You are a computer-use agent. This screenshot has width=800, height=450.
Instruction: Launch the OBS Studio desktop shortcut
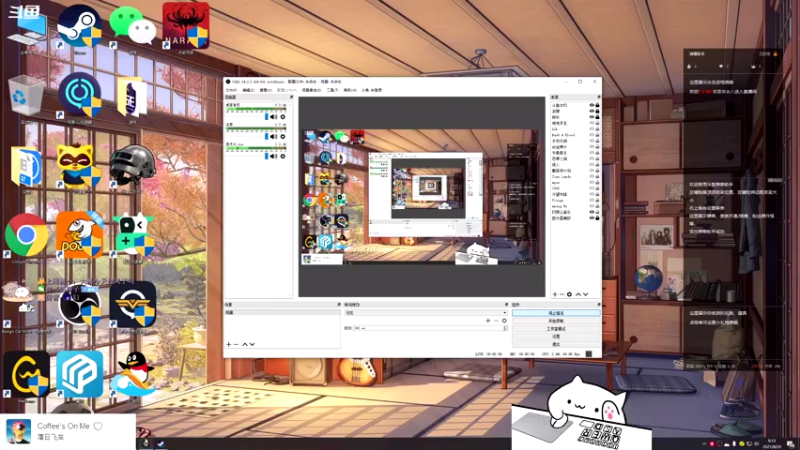tap(80, 305)
